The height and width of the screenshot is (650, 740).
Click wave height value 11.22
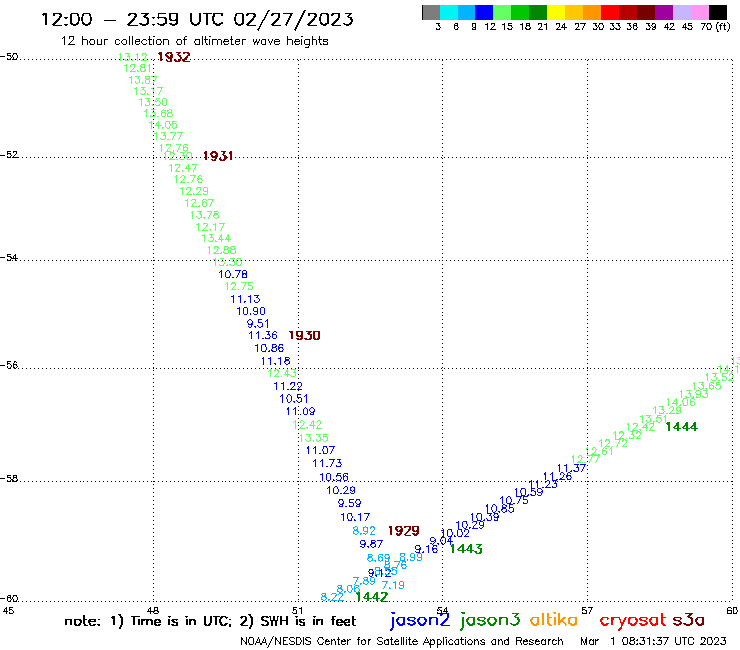click(x=288, y=386)
